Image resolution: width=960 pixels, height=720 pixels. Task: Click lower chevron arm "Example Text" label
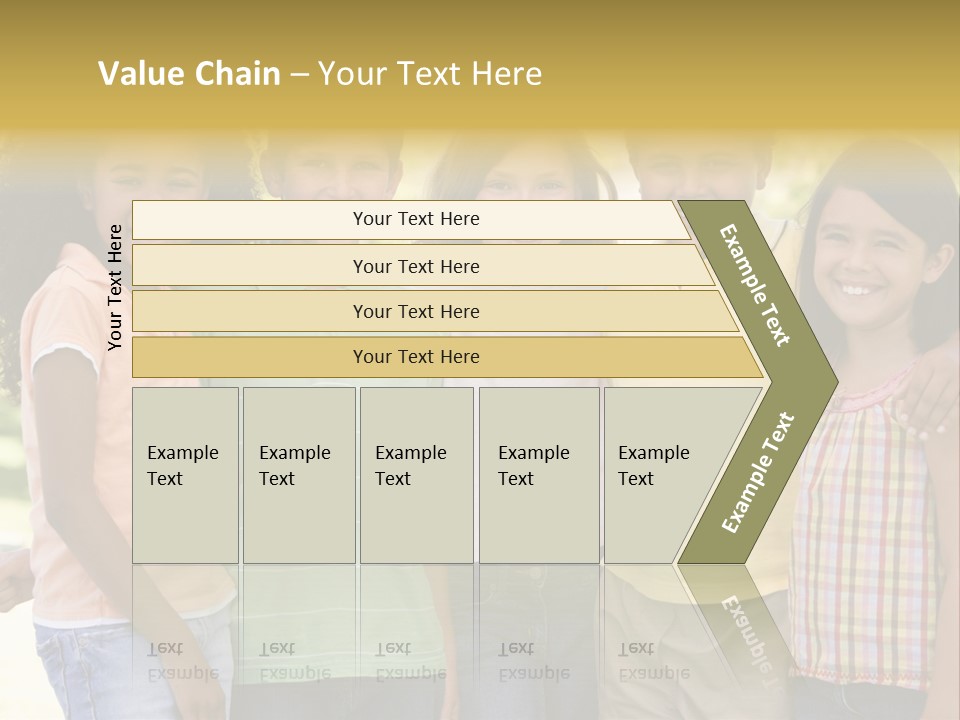(757, 473)
